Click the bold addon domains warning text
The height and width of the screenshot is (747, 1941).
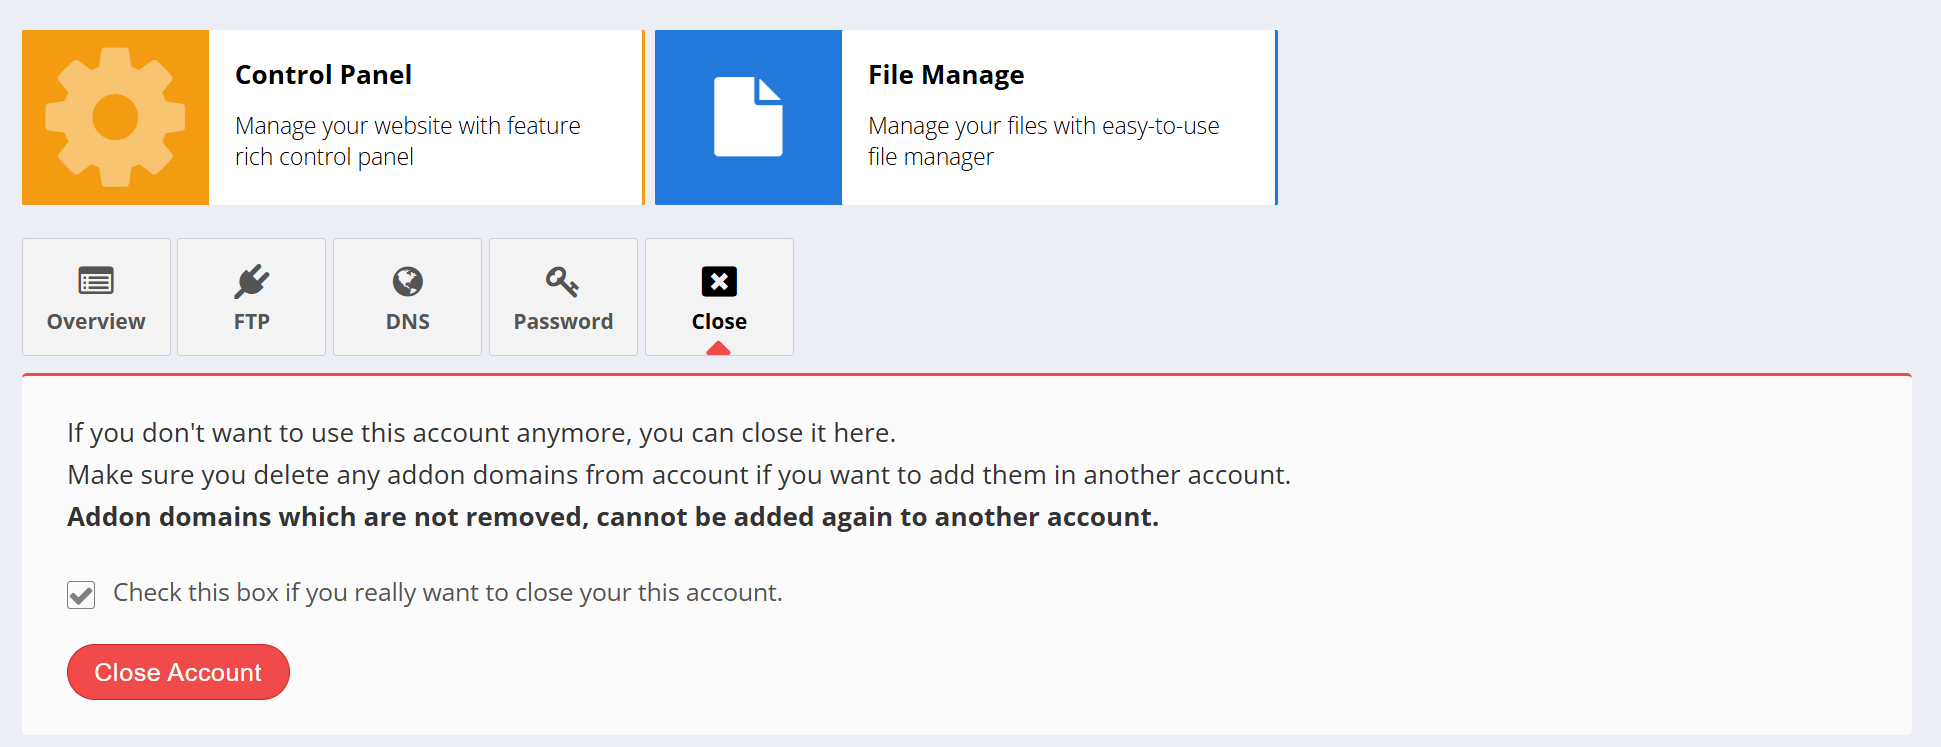tap(612, 517)
